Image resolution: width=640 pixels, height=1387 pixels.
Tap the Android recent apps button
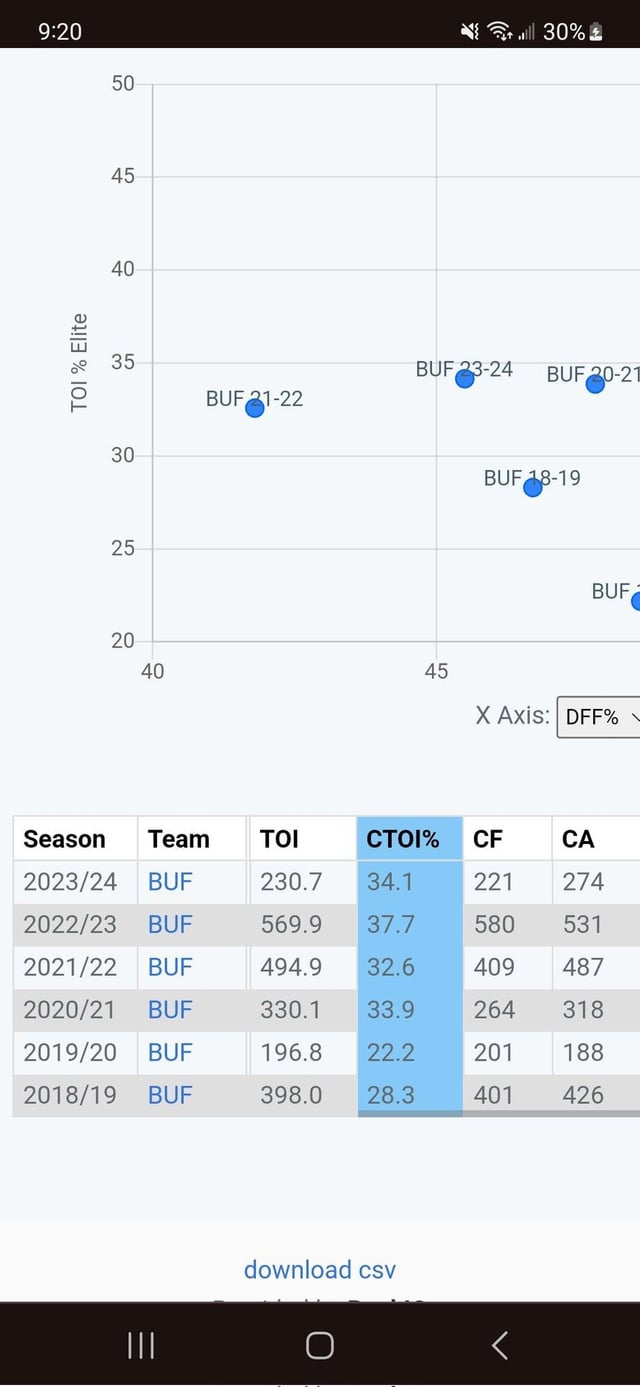pyautogui.click(x=141, y=1346)
